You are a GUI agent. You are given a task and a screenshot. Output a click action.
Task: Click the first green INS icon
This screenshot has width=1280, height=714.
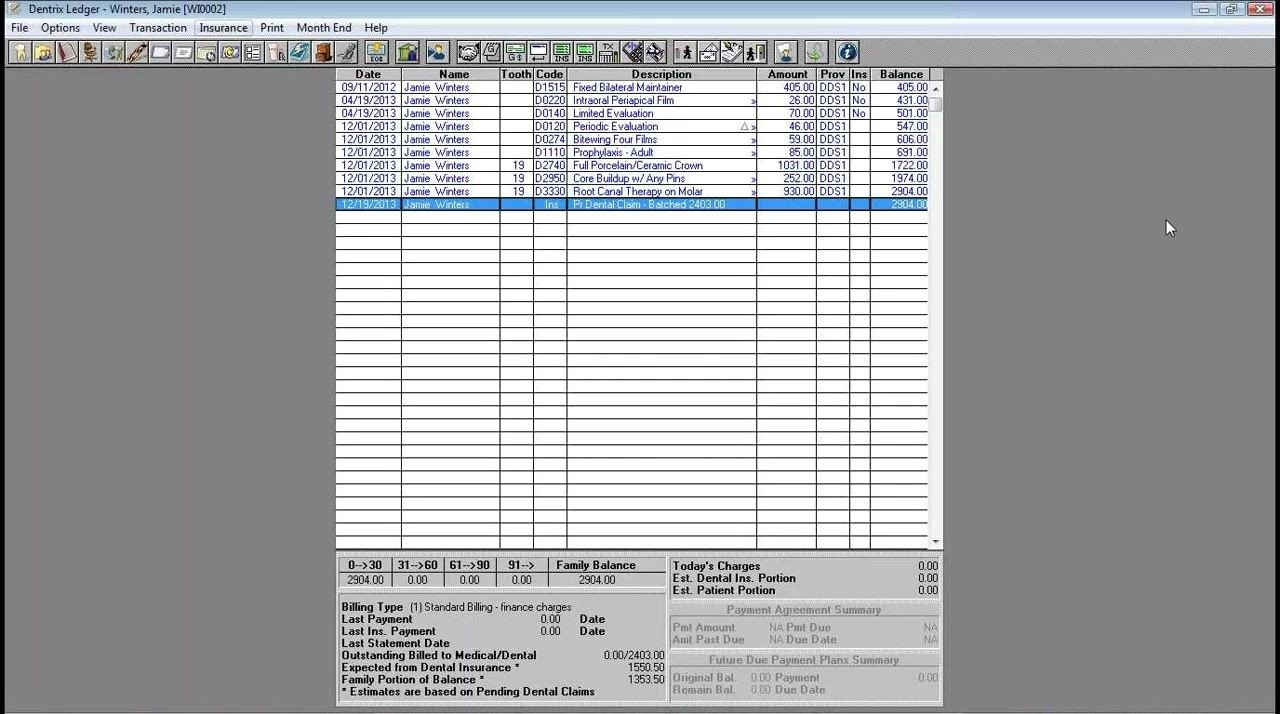click(562, 52)
